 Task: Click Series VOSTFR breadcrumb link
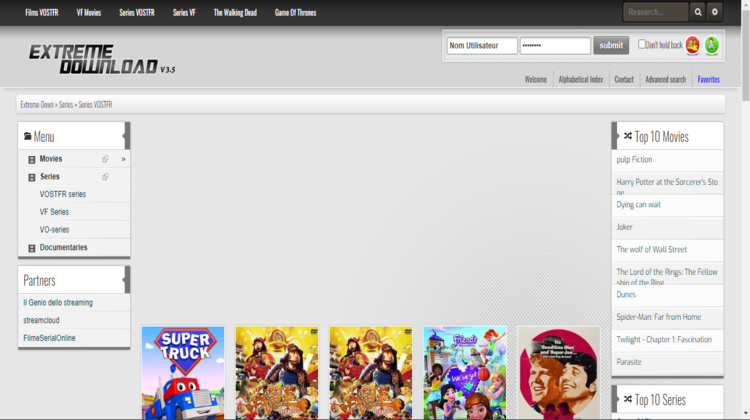click(x=95, y=104)
